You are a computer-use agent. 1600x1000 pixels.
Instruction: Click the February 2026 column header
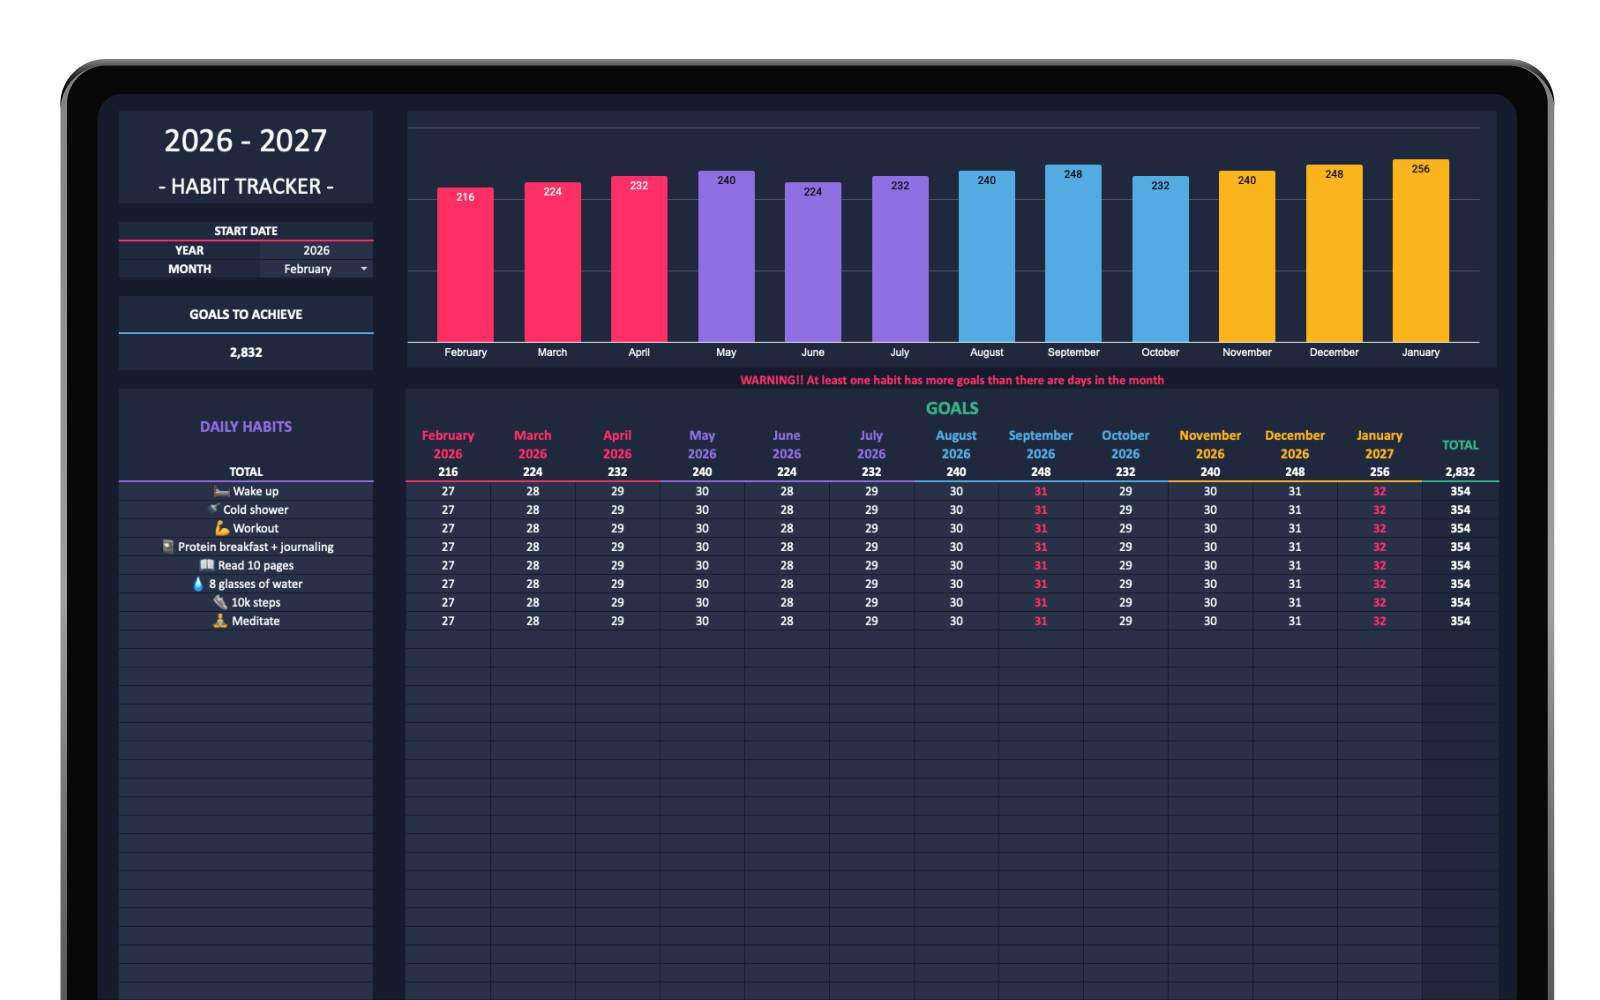pyautogui.click(x=448, y=444)
